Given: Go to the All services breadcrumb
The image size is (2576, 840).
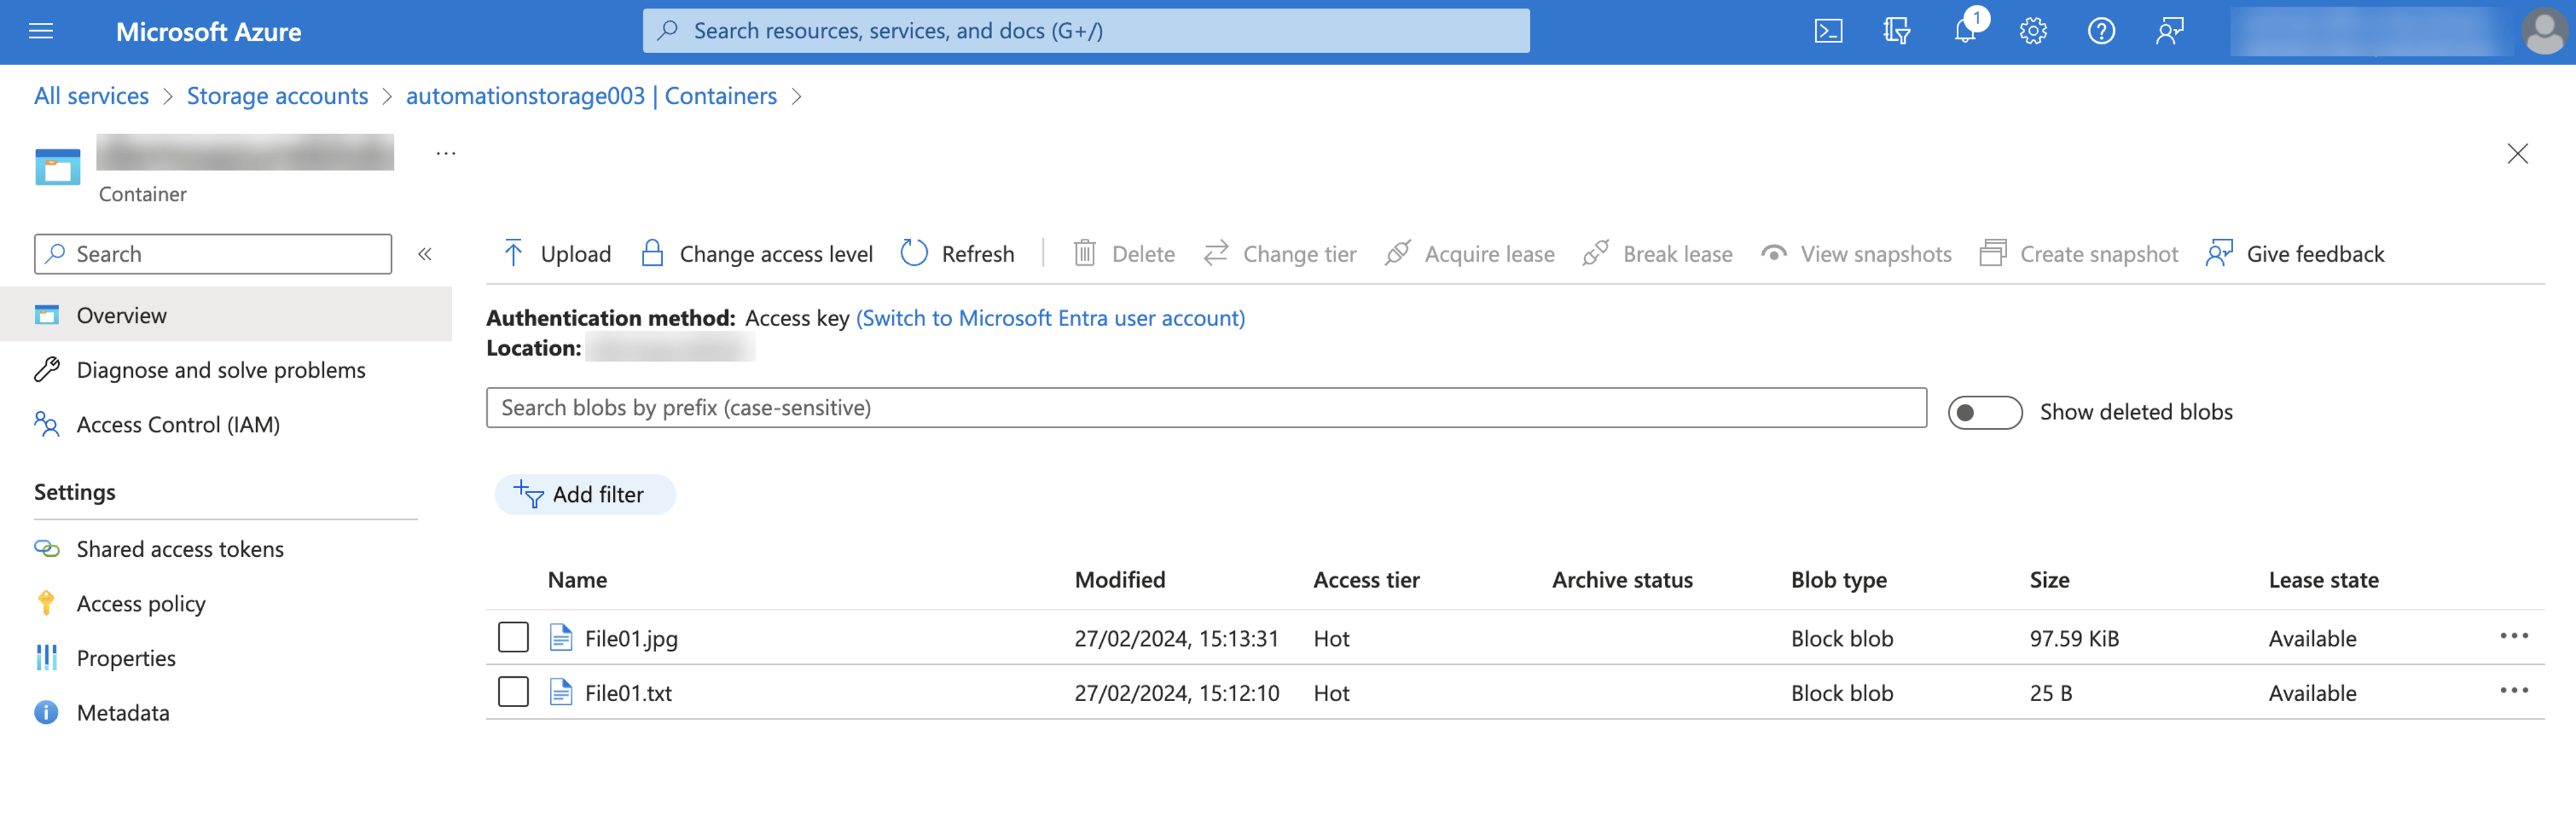Looking at the screenshot, I should coord(91,96).
